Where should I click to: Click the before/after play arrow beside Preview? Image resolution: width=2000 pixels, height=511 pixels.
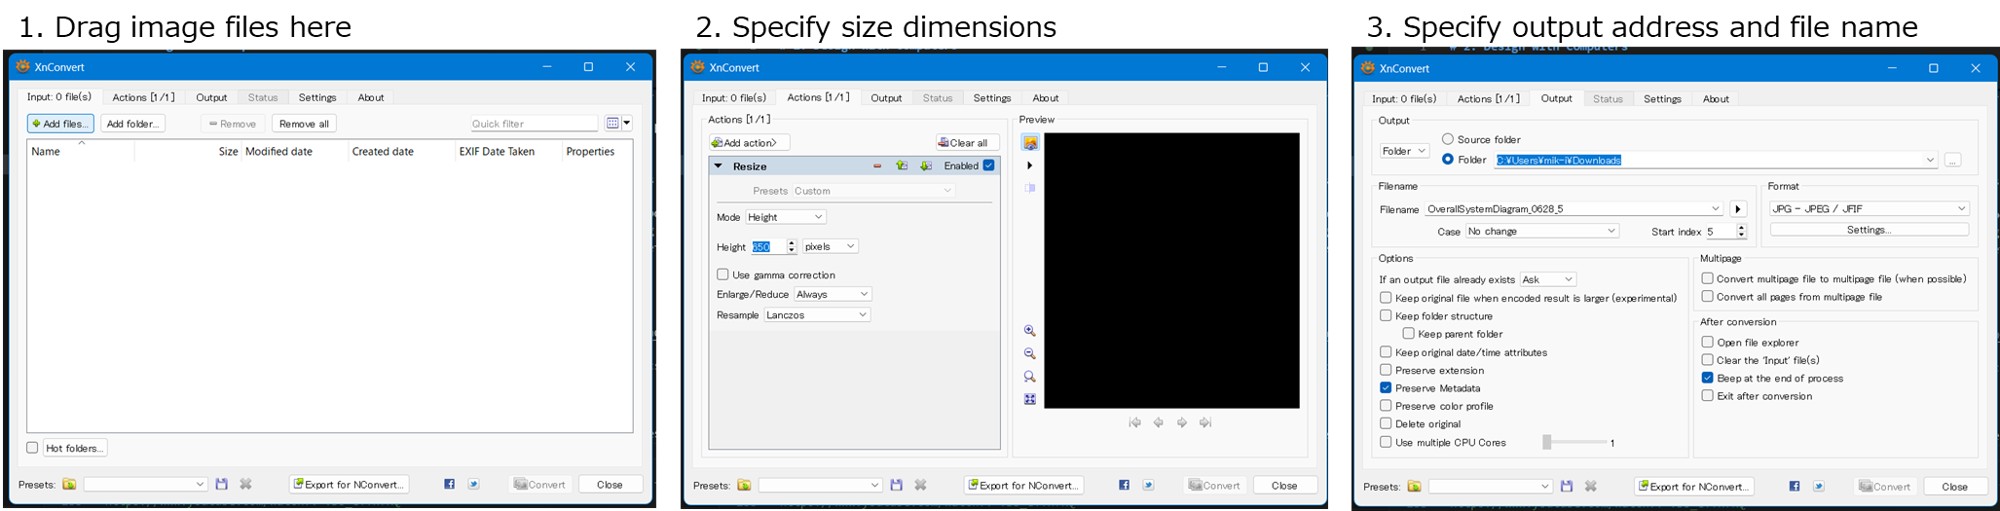pyautogui.click(x=1030, y=165)
